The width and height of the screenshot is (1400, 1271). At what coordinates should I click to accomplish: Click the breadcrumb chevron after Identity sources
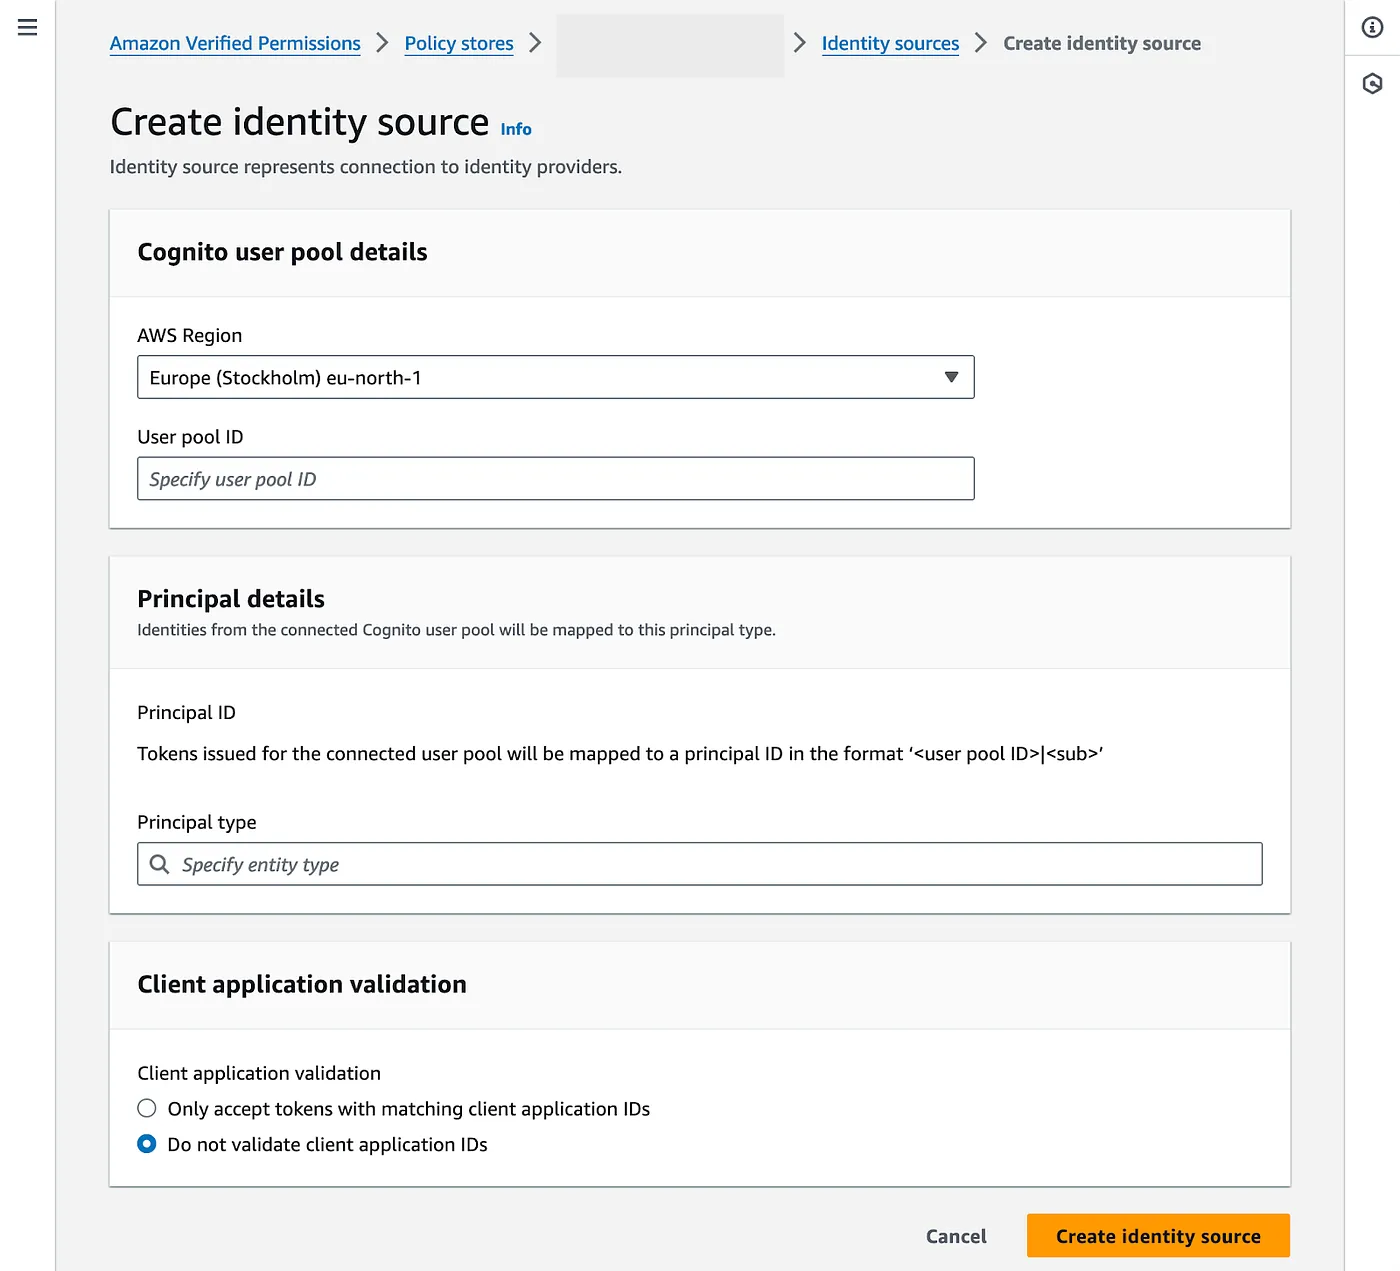click(981, 43)
